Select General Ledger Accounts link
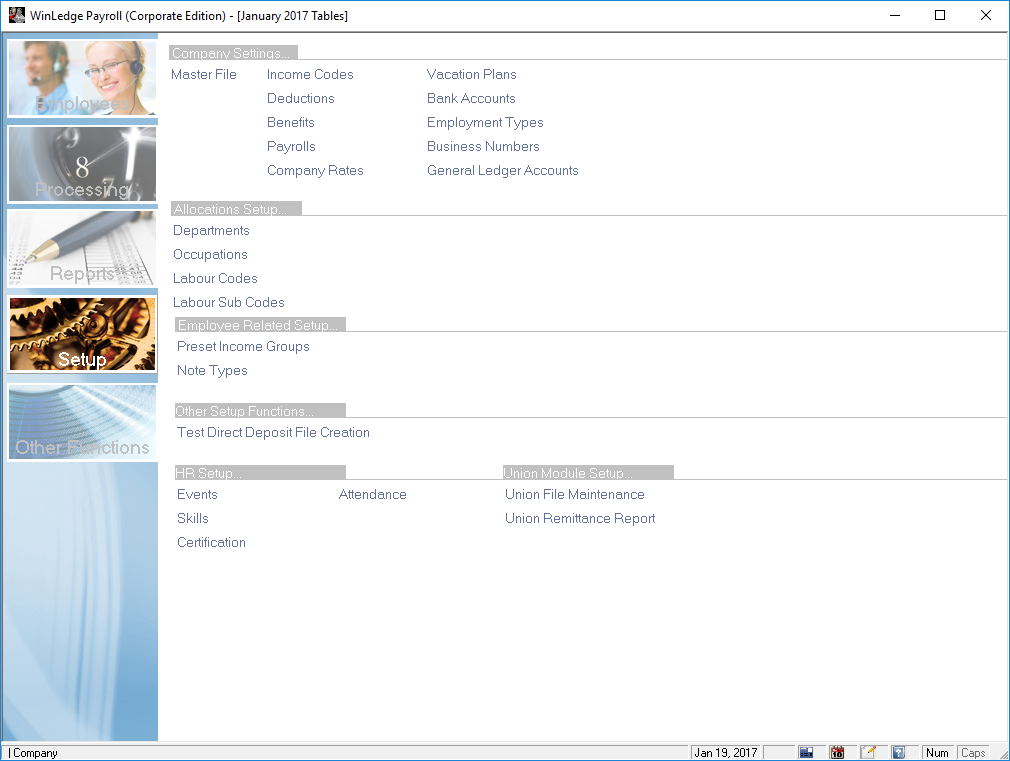The height and width of the screenshot is (761, 1010). 502,170
